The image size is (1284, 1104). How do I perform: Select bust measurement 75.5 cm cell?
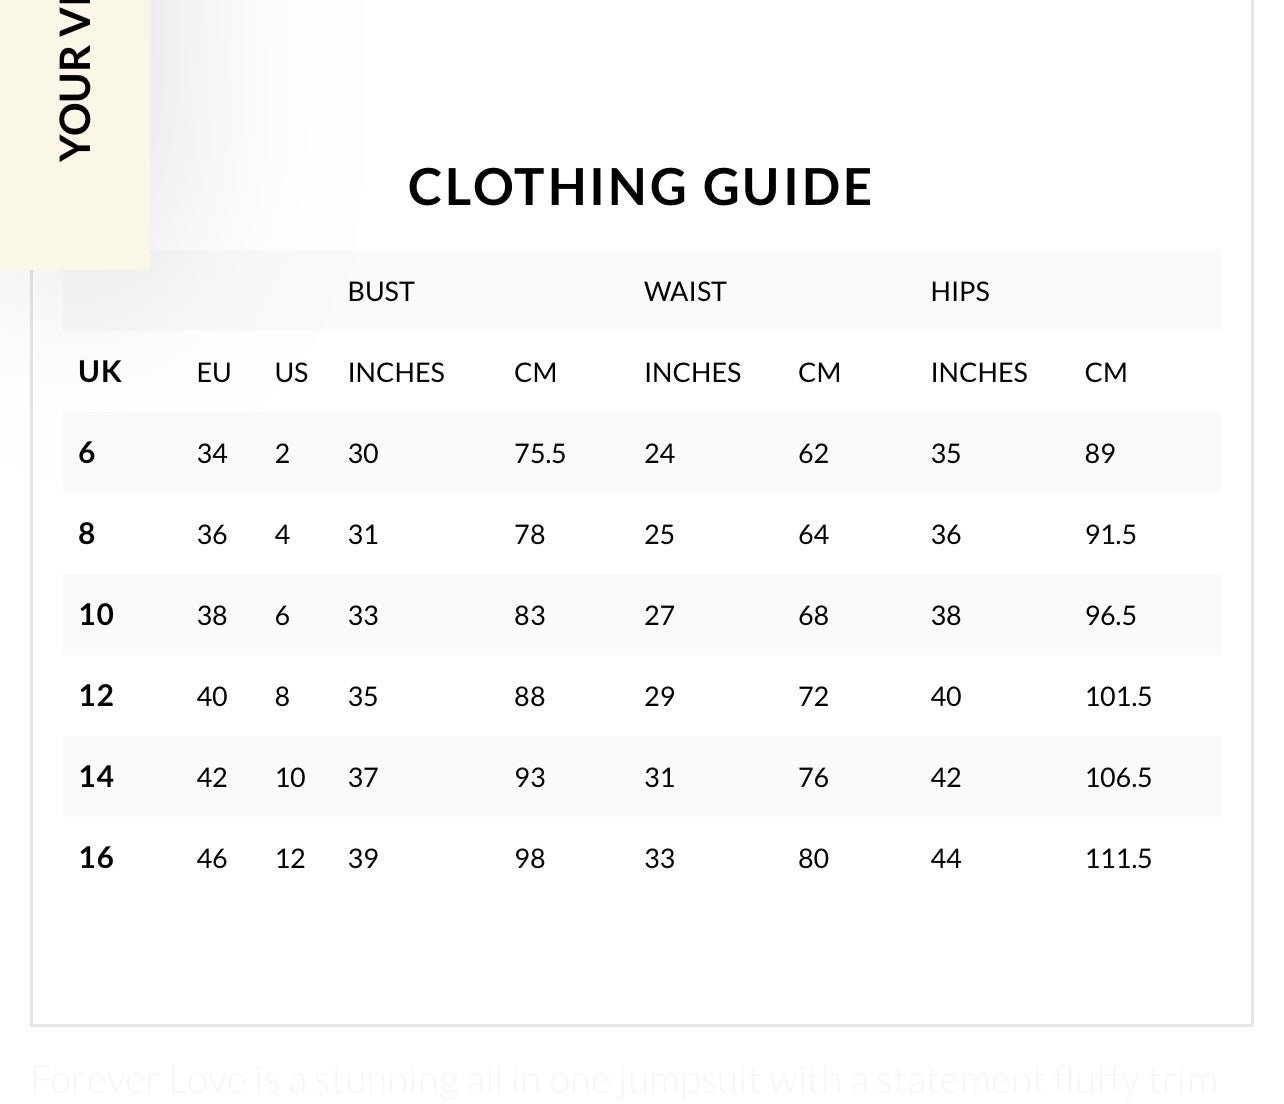click(540, 453)
